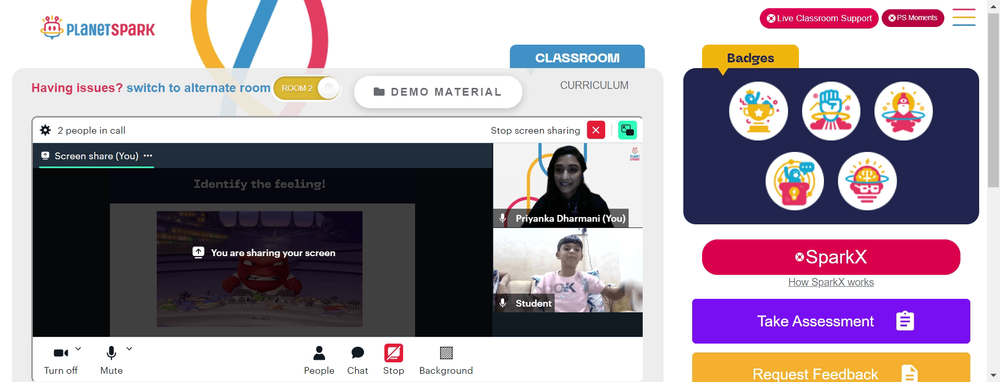Open call settings gear icon
The image size is (1000, 382).
pyautogui.click(x=45, y=130)
